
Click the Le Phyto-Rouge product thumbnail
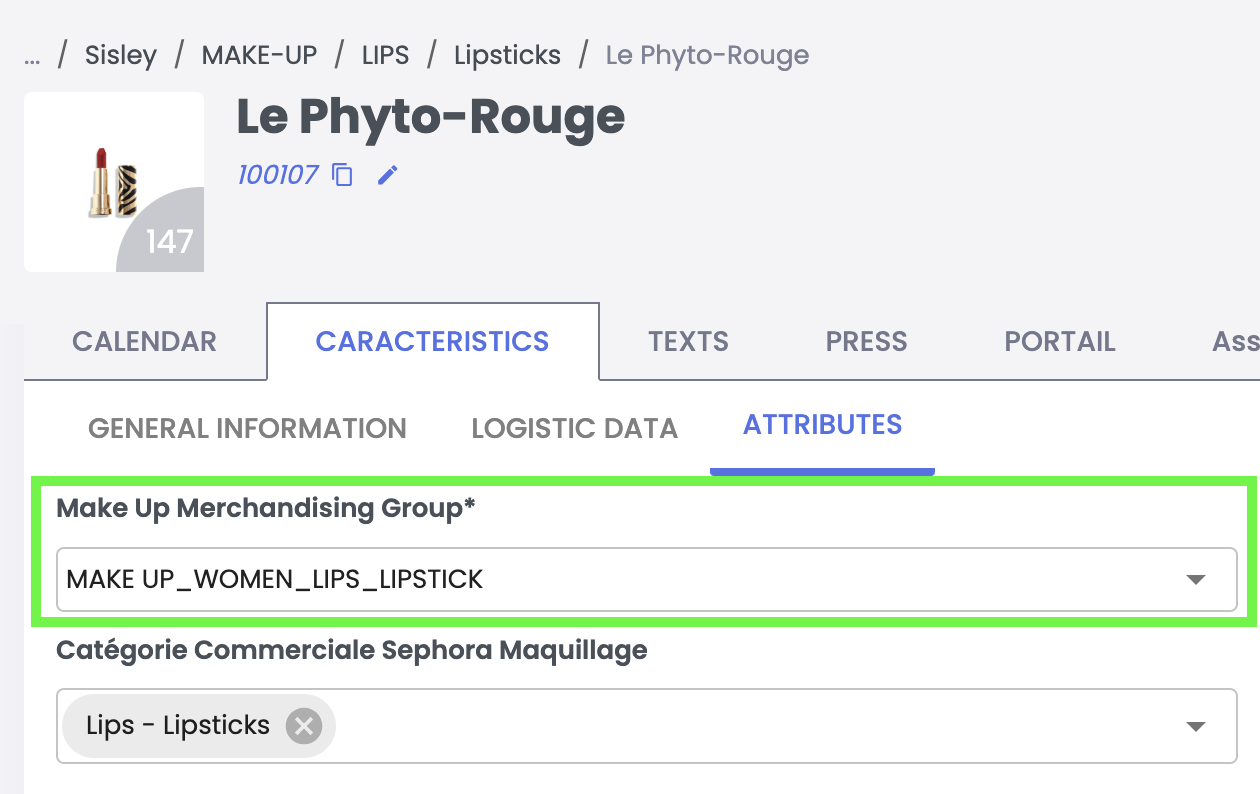[x=112, y=182]
